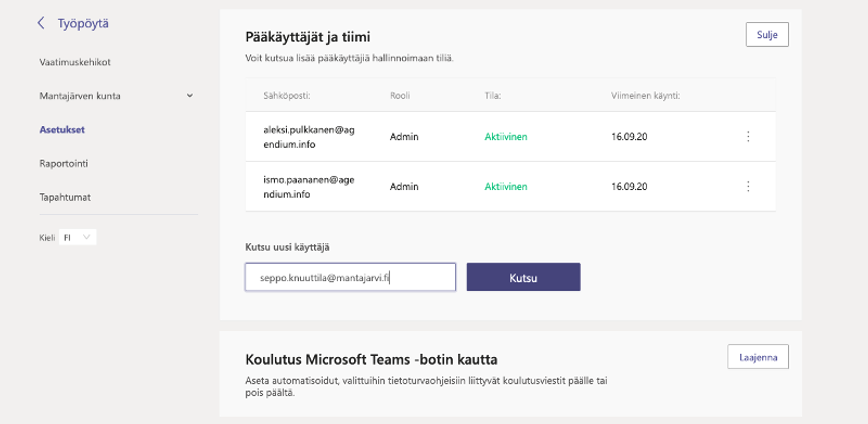Click the Sähköposti column header
Screen dimensions: 868x424
pos(287,96)
